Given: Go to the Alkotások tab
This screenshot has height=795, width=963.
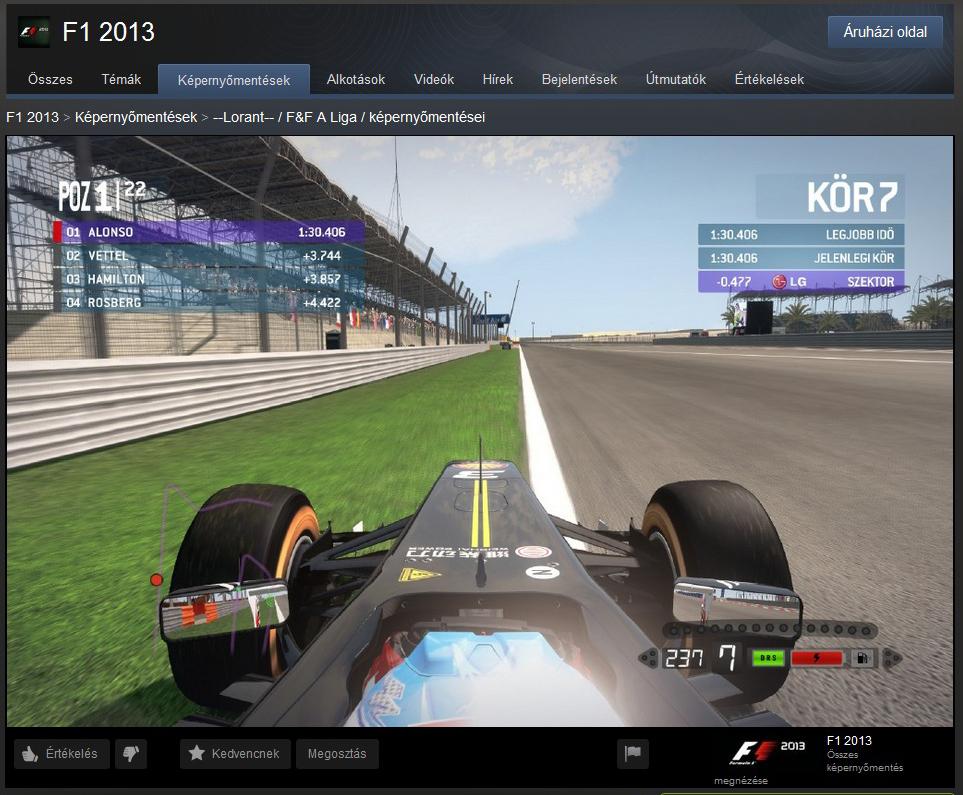Looking at the screenshot, I should [356, 79].
